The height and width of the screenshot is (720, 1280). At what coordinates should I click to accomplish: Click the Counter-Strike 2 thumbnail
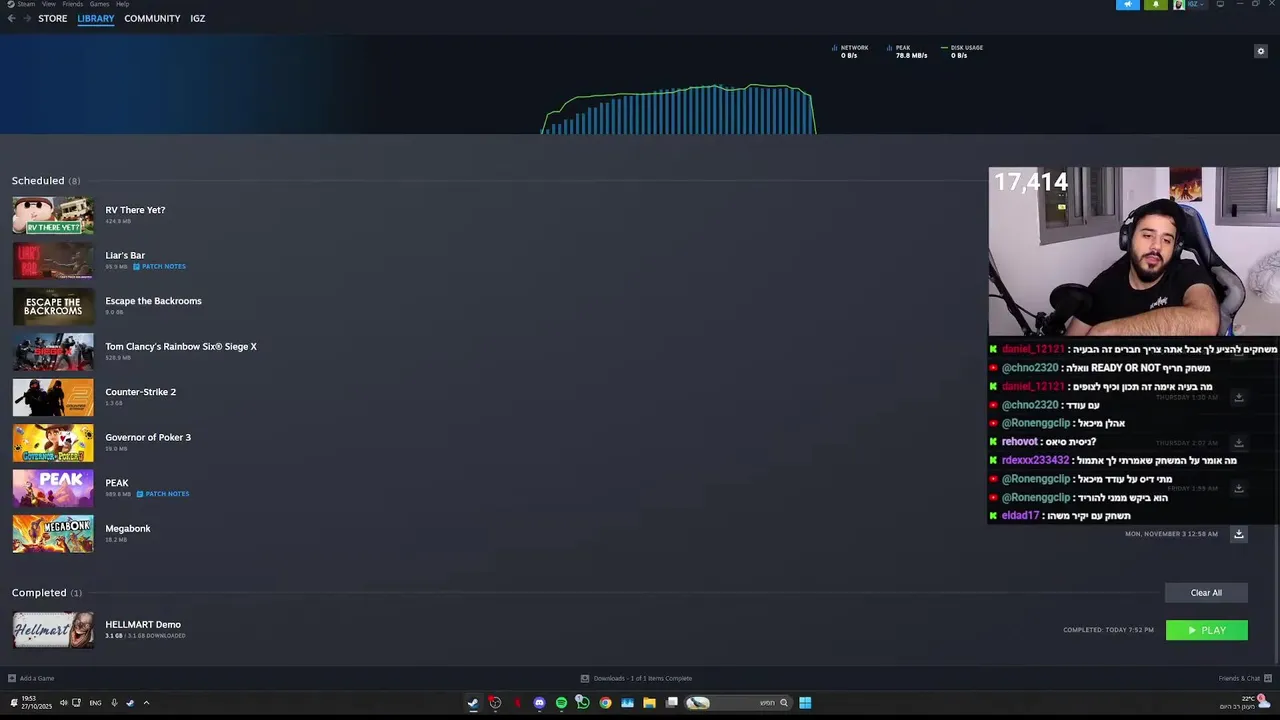point(53,397)
